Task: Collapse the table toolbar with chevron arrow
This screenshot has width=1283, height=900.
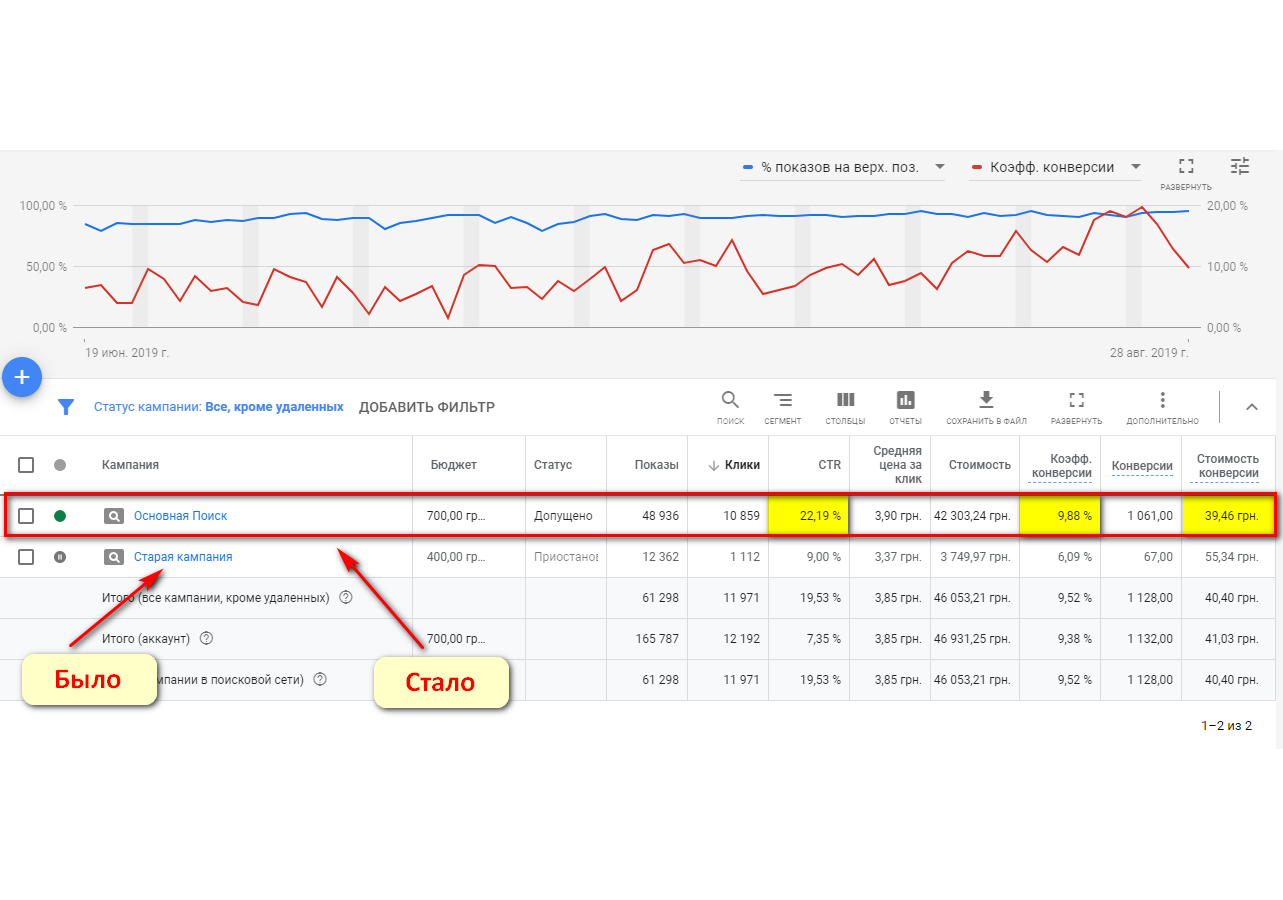Action: [x=1251, y=407]
